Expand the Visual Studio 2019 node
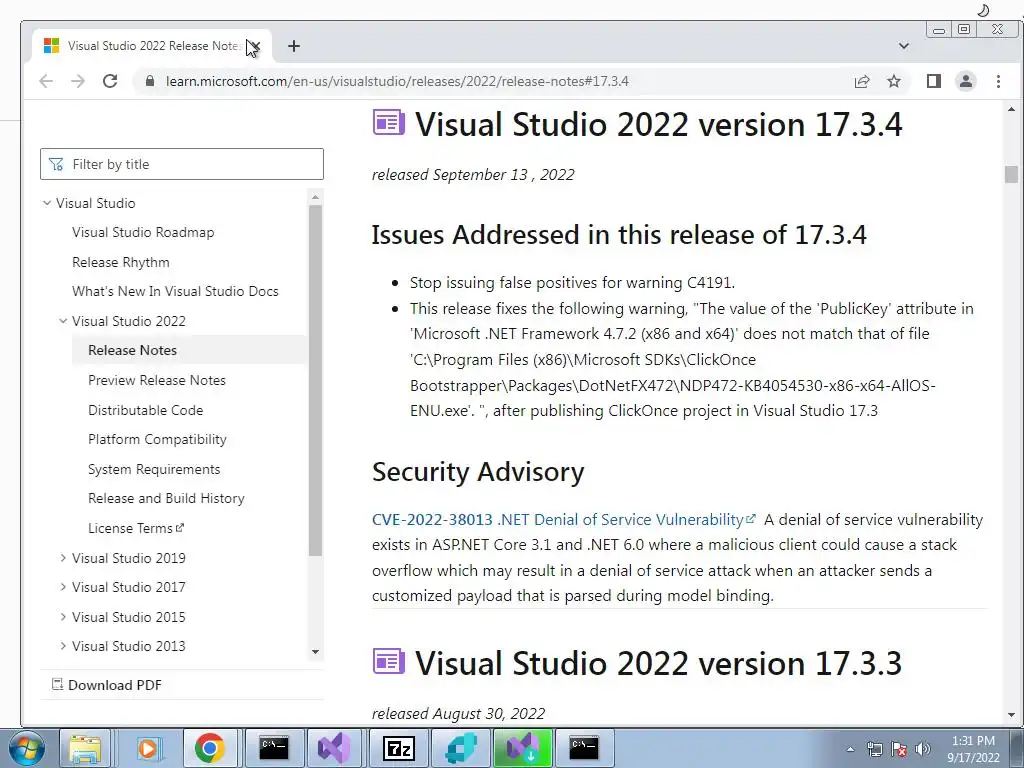 tap(63, 558)
